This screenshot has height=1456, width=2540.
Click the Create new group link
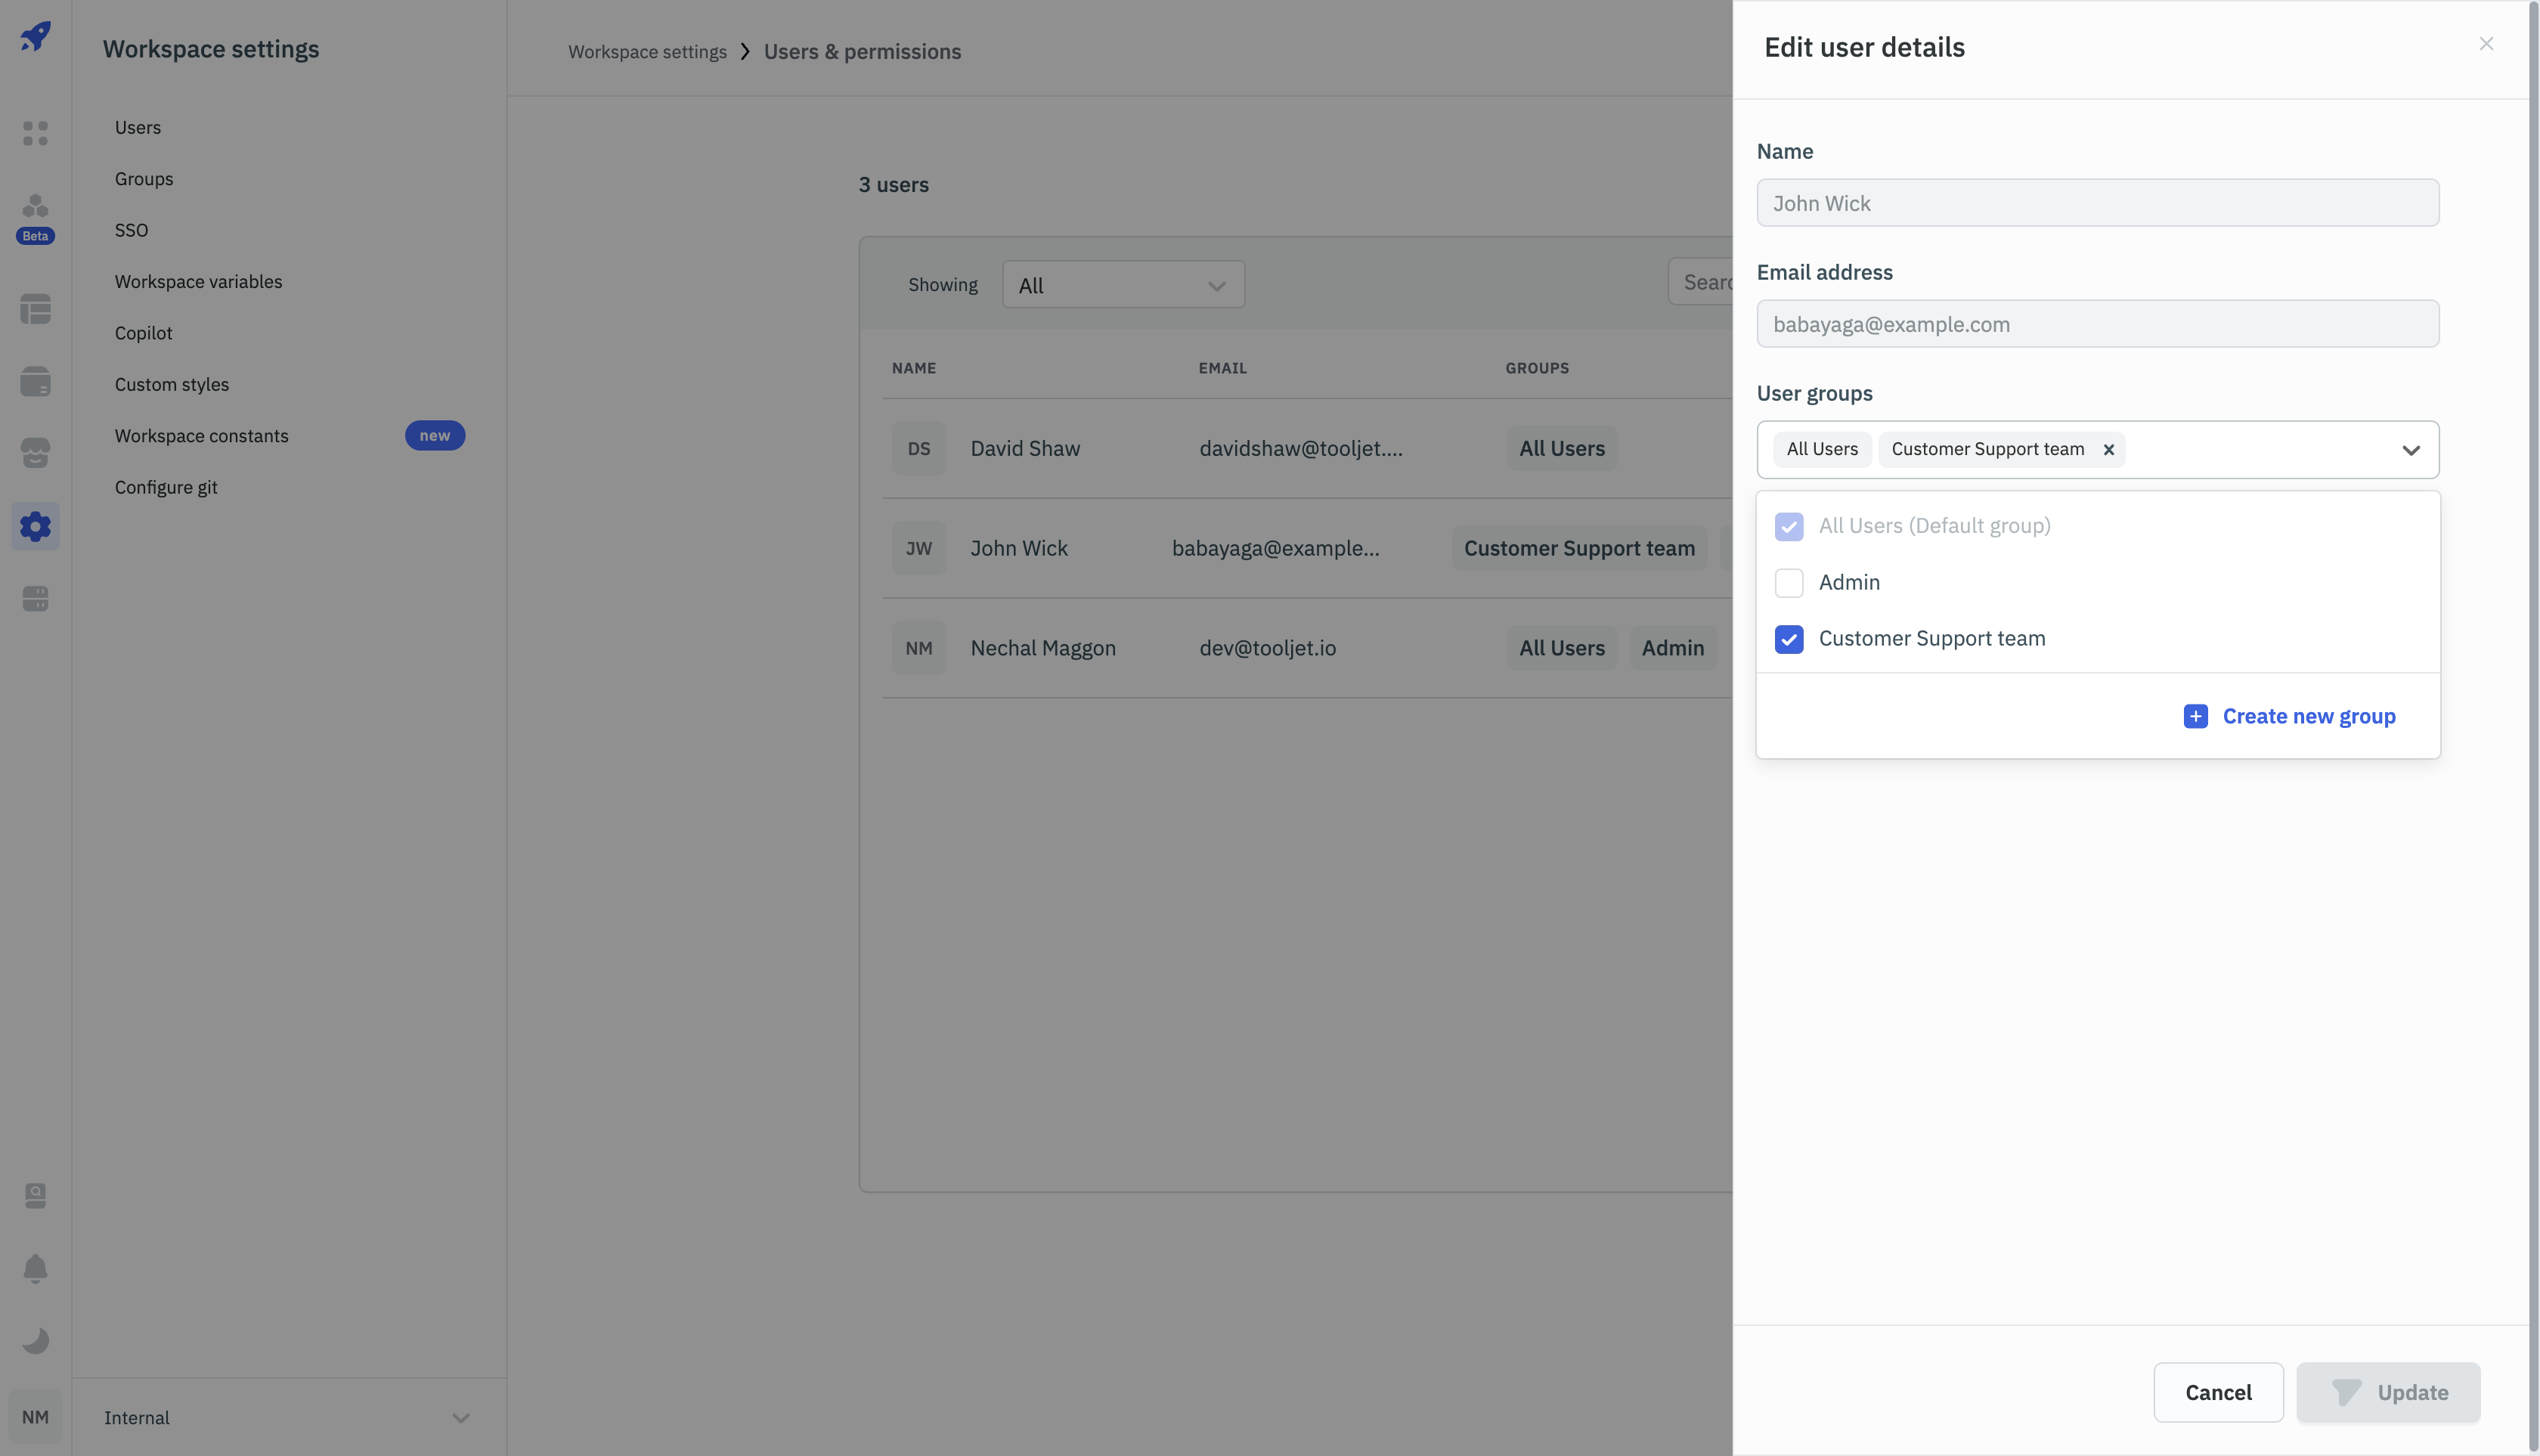pyautogui.click(x=2307, y=716)
